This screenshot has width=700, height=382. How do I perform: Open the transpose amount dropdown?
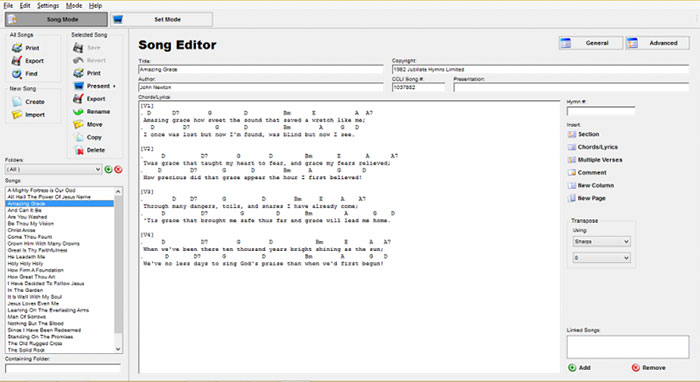(602, 258)
